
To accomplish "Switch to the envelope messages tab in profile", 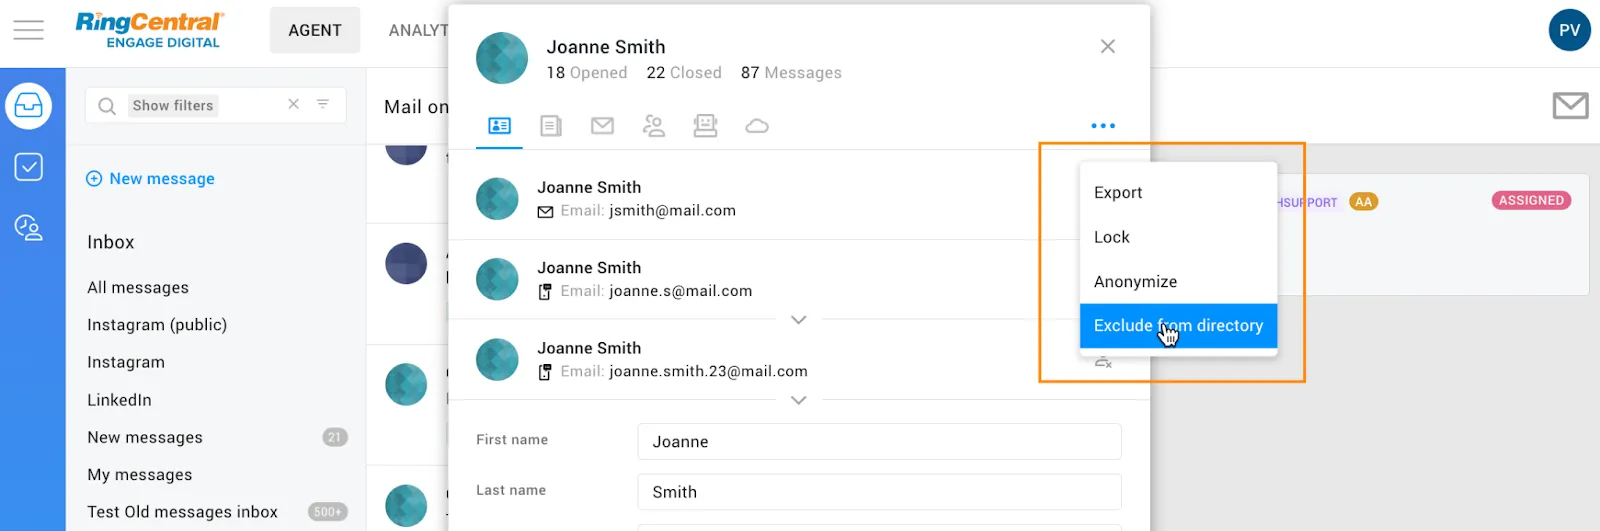I will point(602,126).
